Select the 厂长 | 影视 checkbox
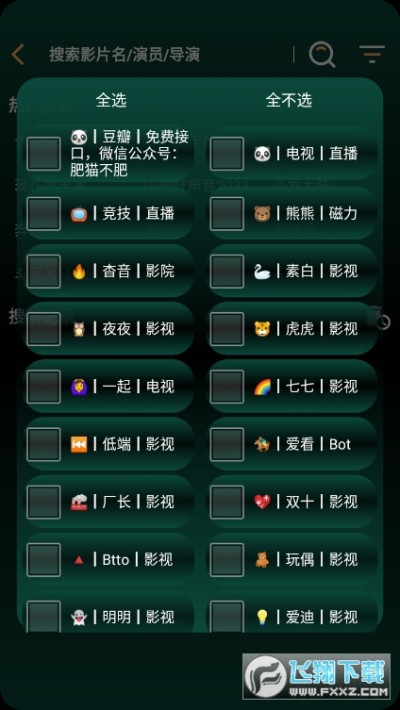 43,502
